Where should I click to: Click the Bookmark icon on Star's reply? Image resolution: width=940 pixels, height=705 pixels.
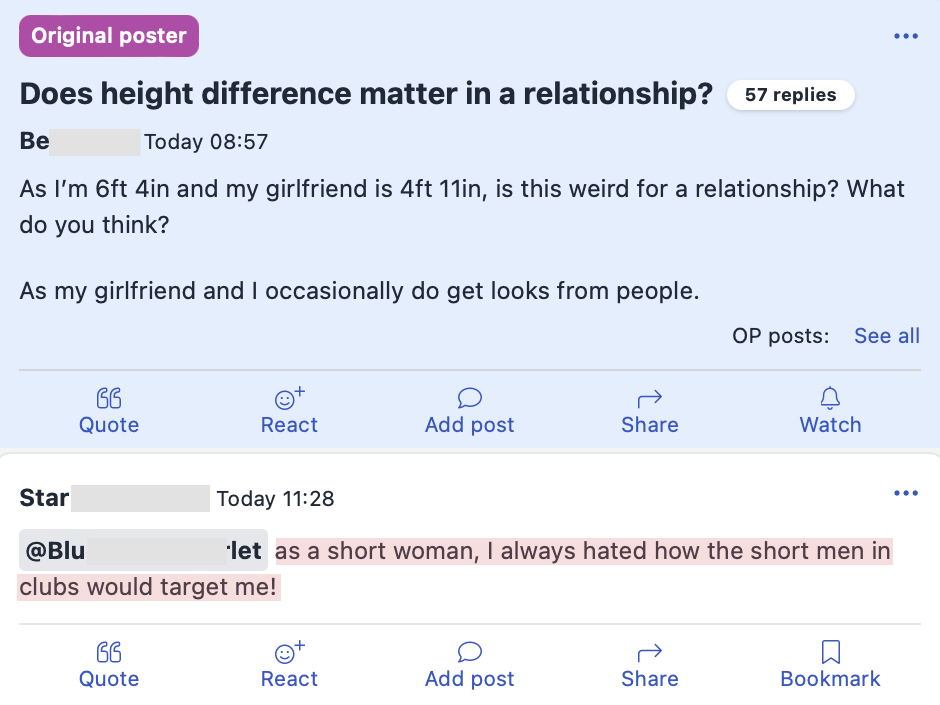point(830,651)
